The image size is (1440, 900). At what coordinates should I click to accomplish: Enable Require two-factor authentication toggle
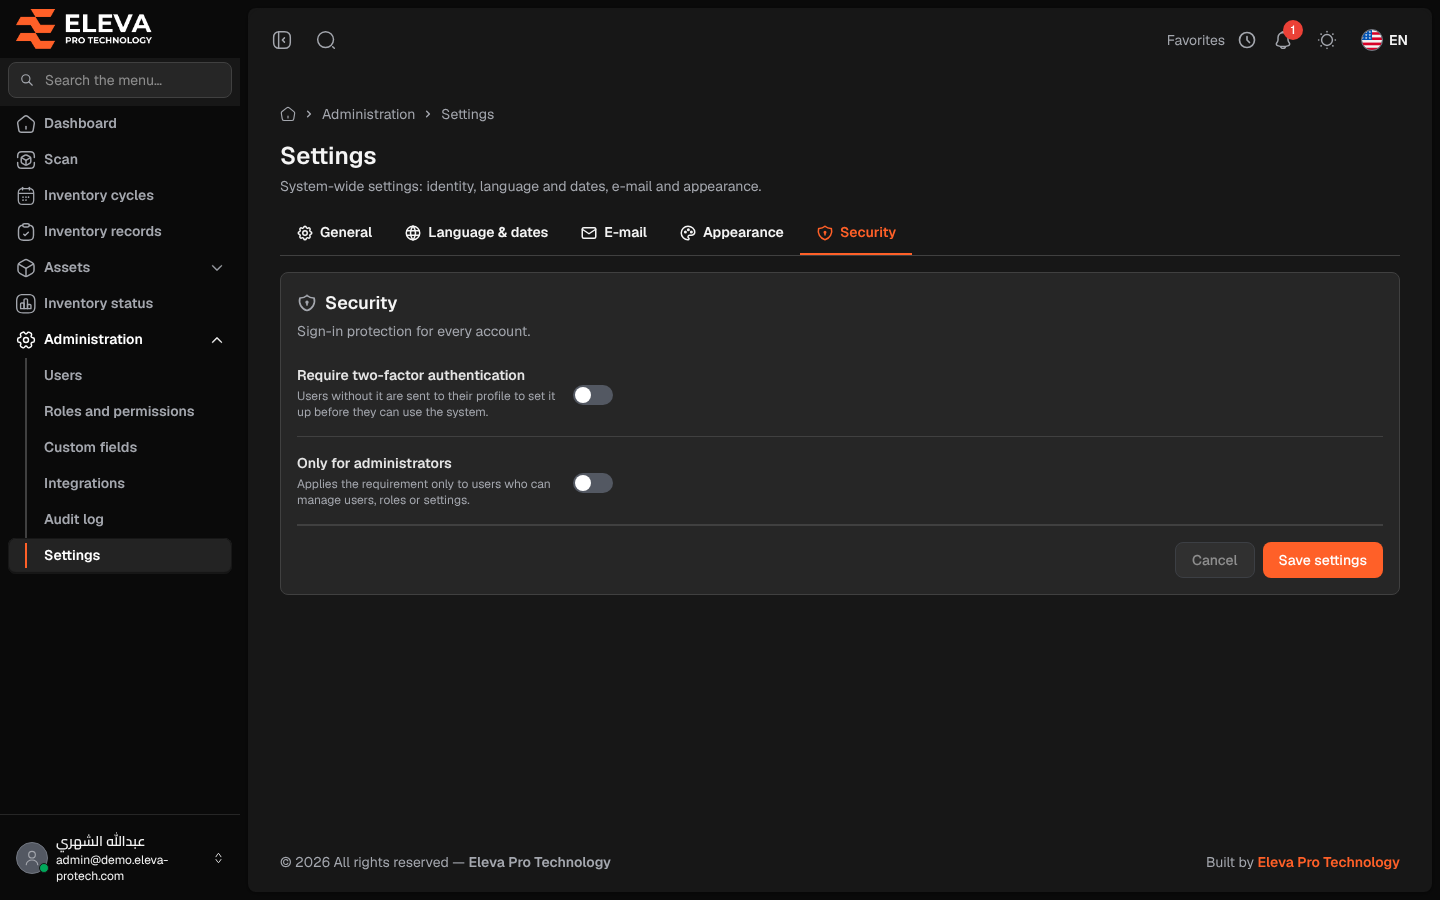593,395
